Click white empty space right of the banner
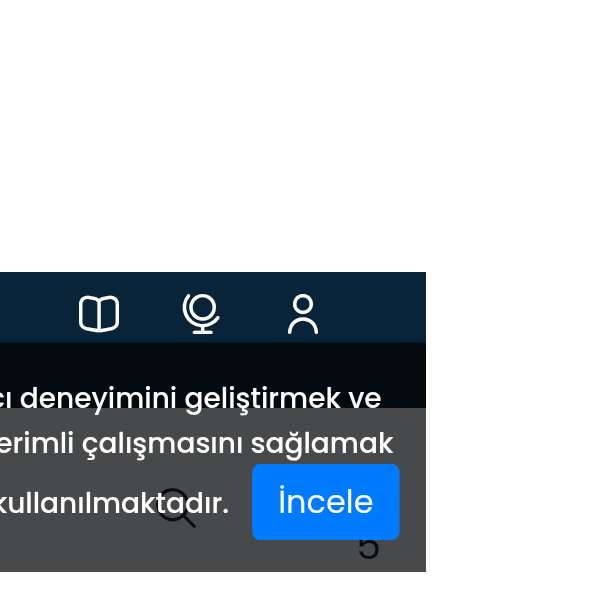 pos(513,421)
